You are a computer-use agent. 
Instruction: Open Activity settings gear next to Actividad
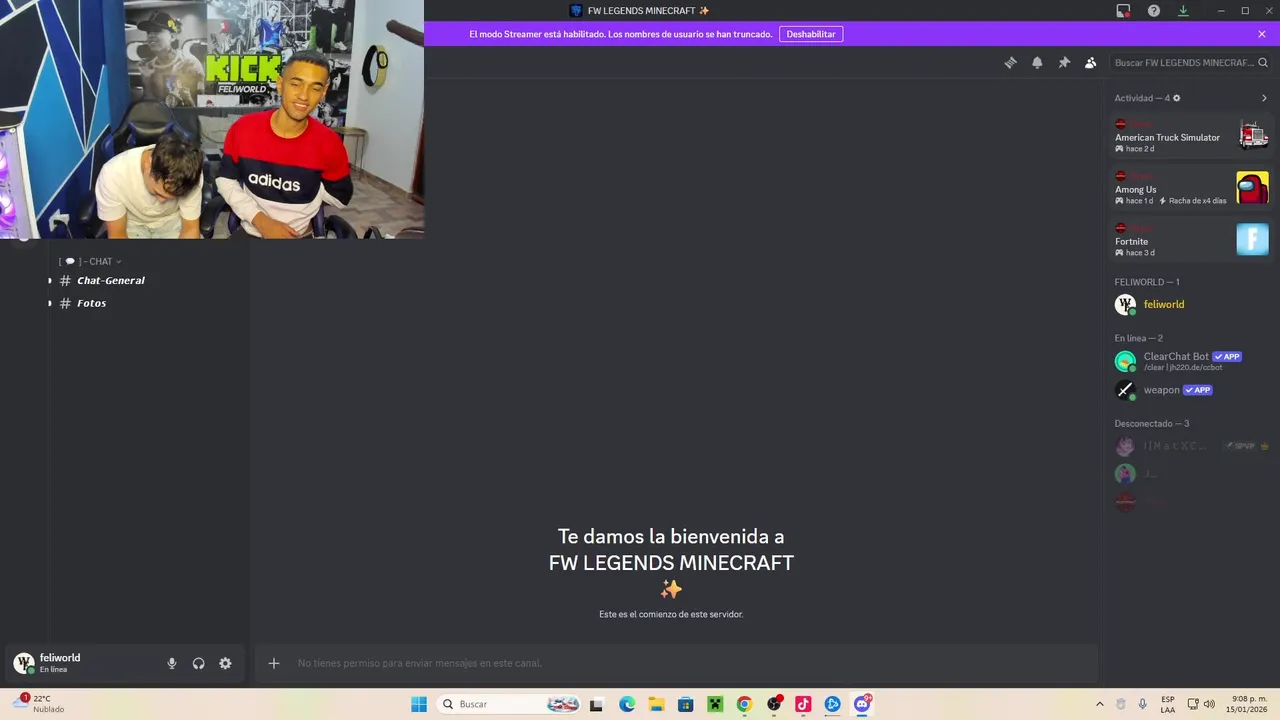click(1176, 98)
